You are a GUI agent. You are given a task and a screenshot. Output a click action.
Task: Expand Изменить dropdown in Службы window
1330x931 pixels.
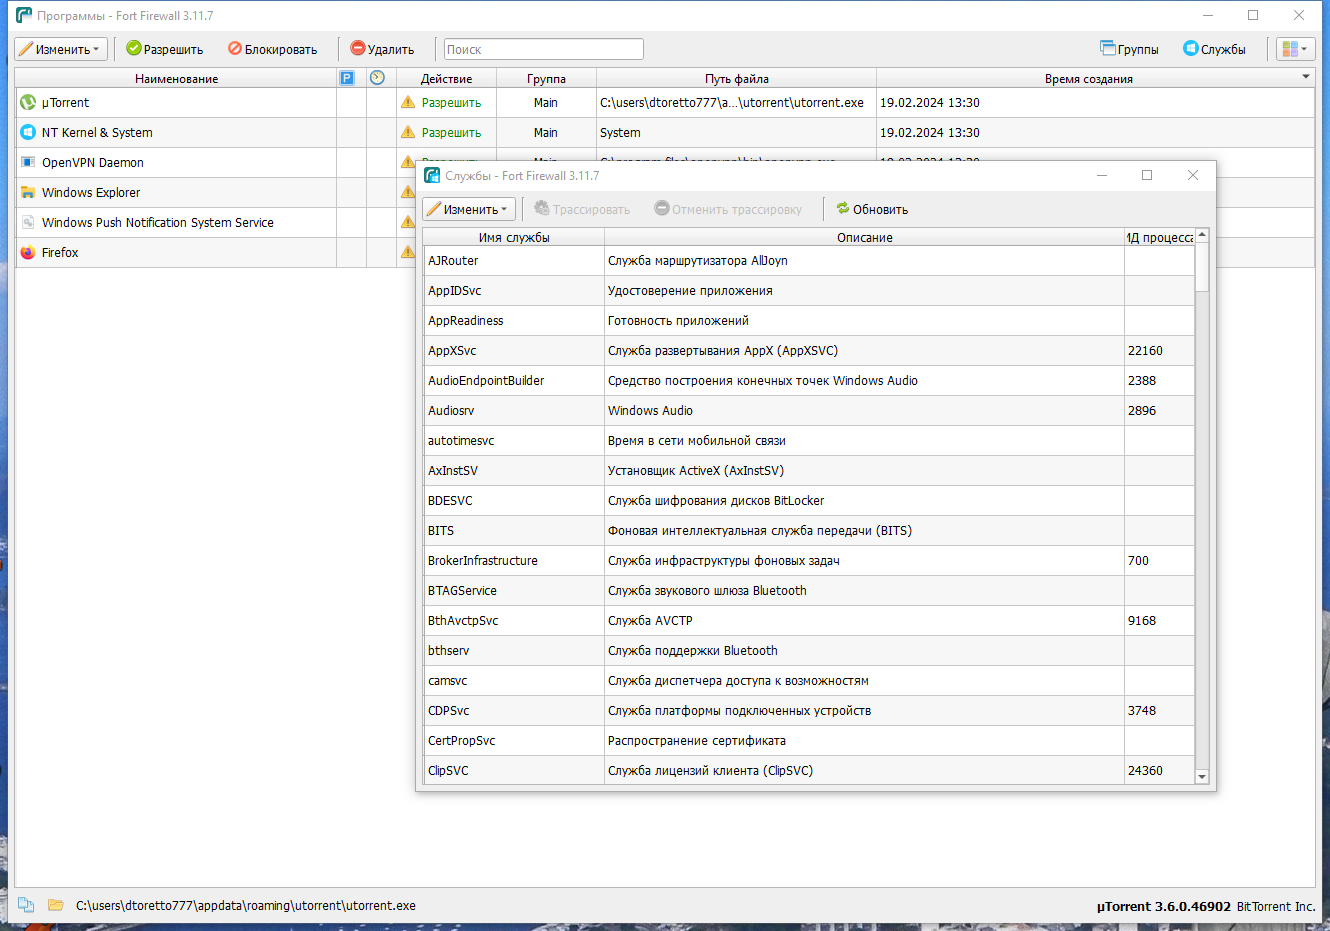(469, 209)
